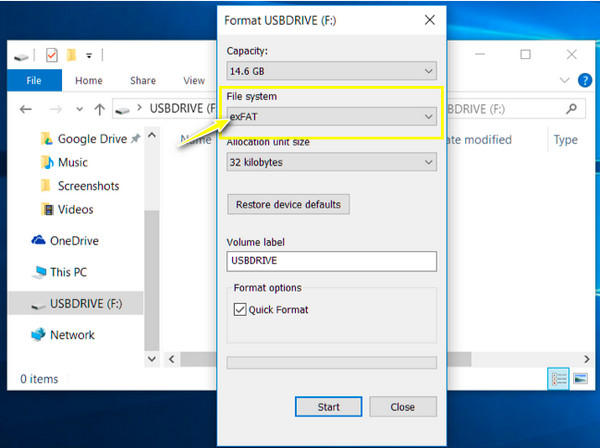Click the pin icon beside Google Drive

135,138
